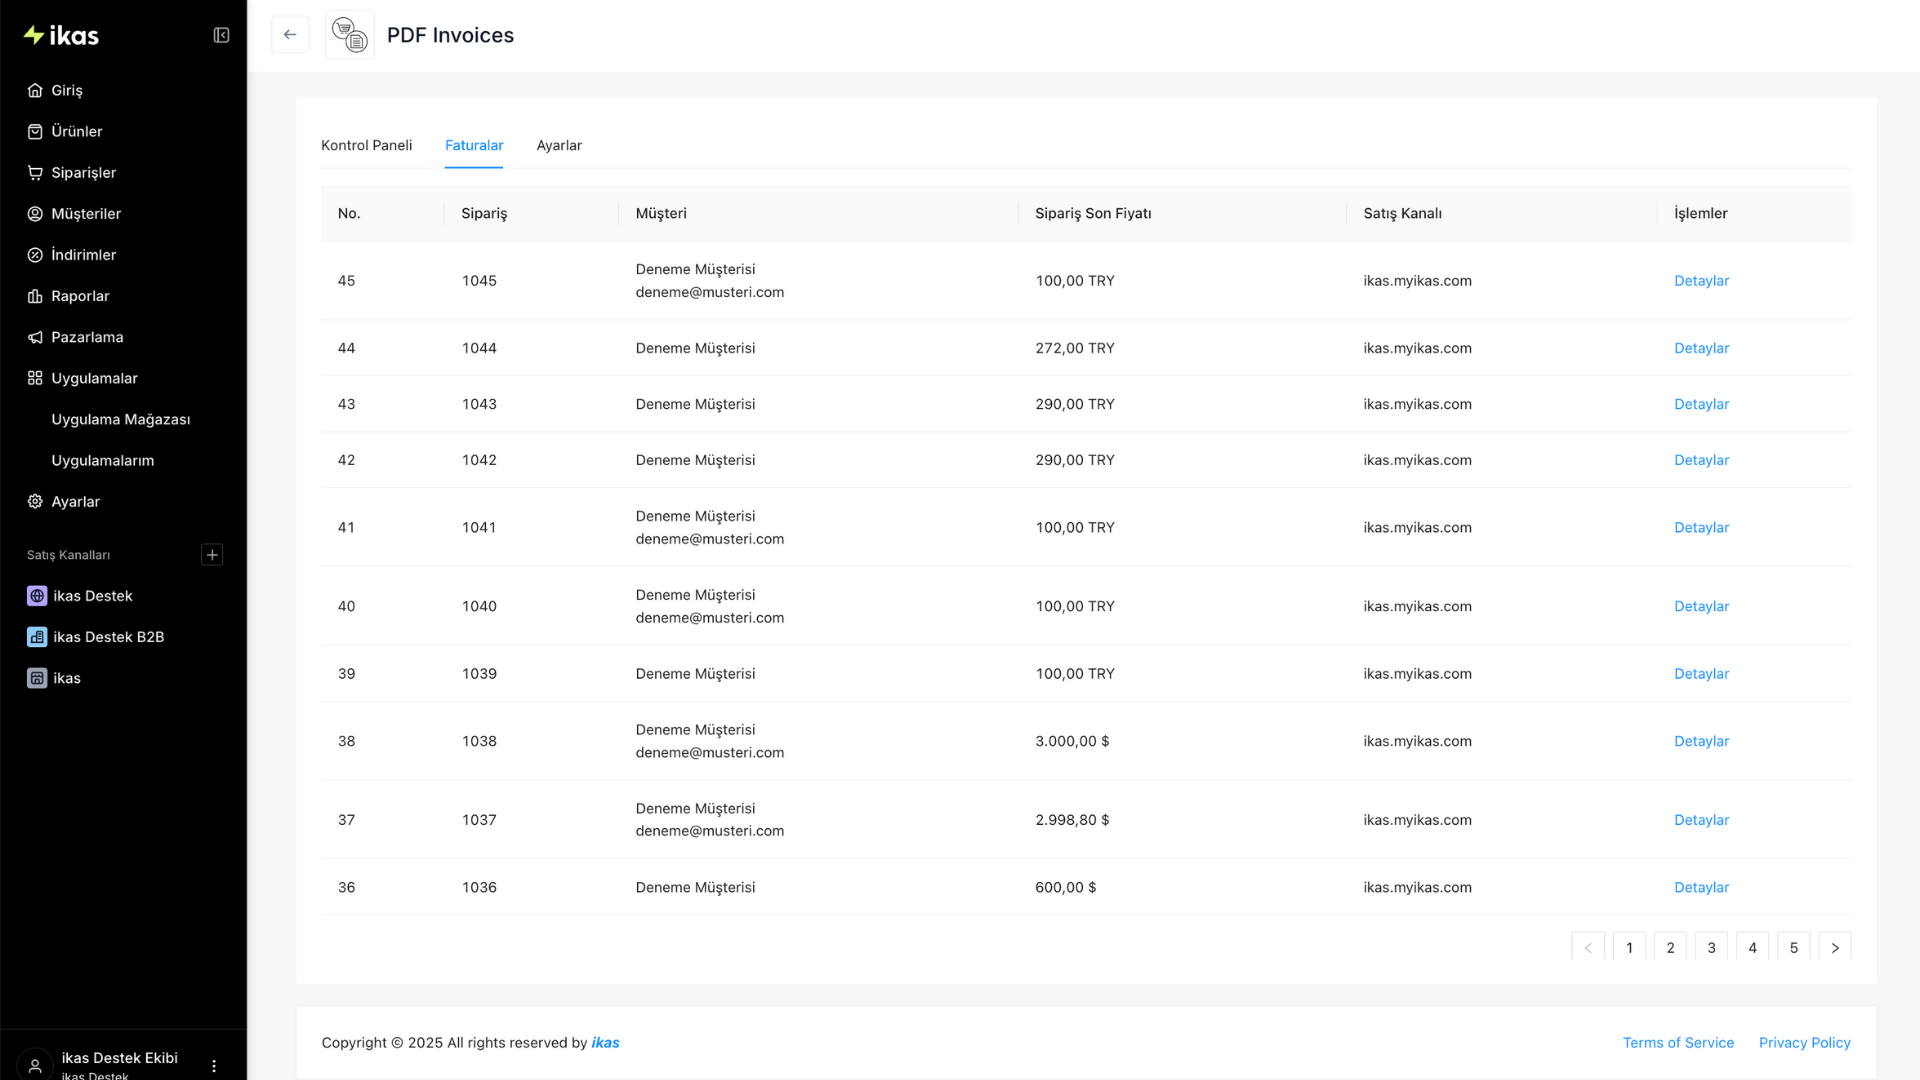
Task: Click the user avatar icon
Action: point(35,1065)
